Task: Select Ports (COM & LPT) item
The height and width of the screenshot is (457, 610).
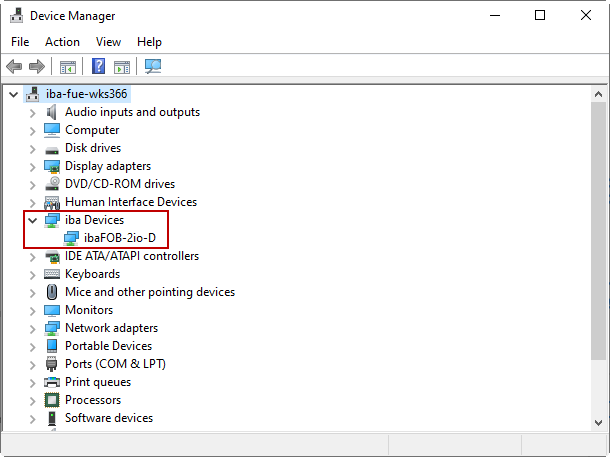Action: [115, 364]
